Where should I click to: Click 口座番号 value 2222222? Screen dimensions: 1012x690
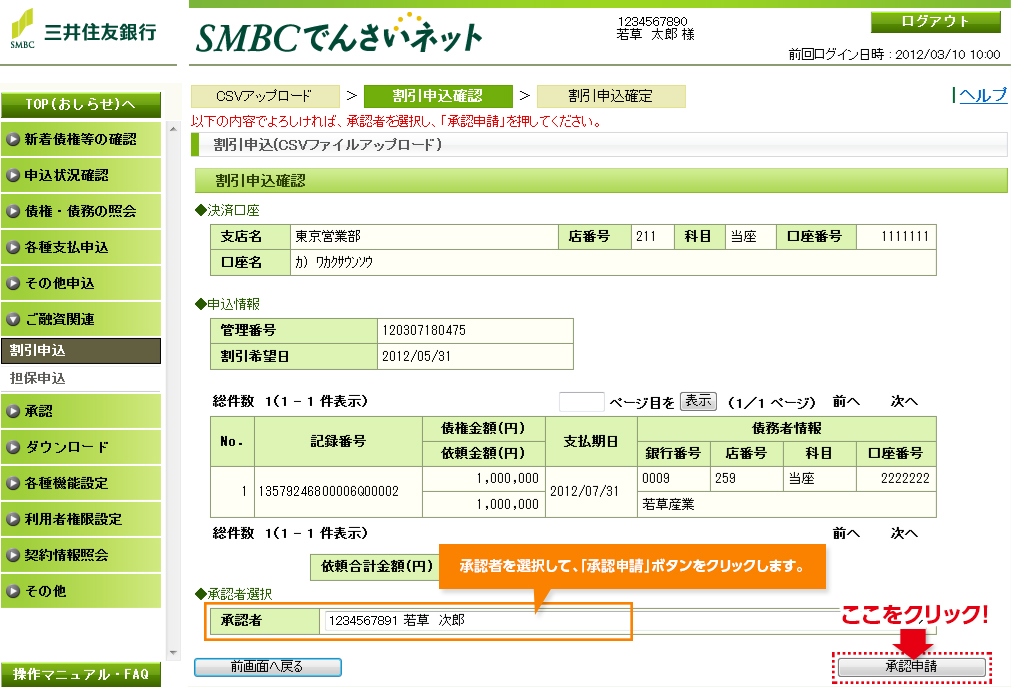point(905,478)
